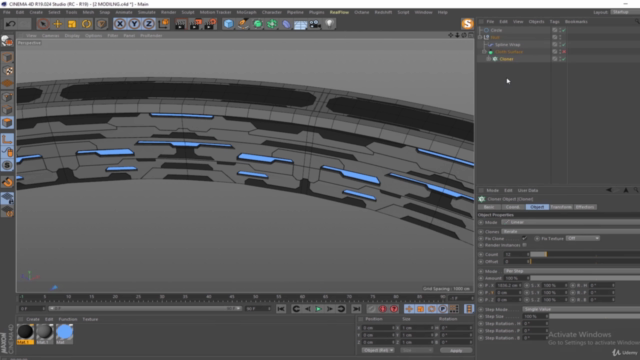
Task: Enable Cloth Surface via red X
Action: point(564,52)
